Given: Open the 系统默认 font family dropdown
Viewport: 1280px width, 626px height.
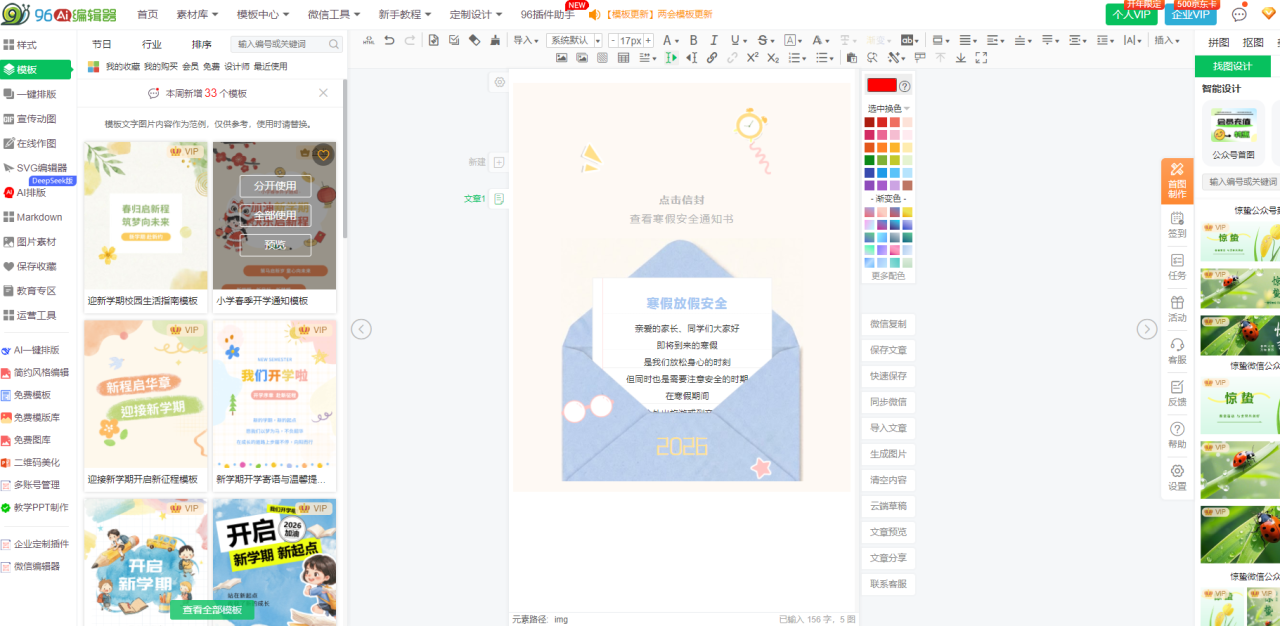Looking at the screenshot, I should click(574, 40).
